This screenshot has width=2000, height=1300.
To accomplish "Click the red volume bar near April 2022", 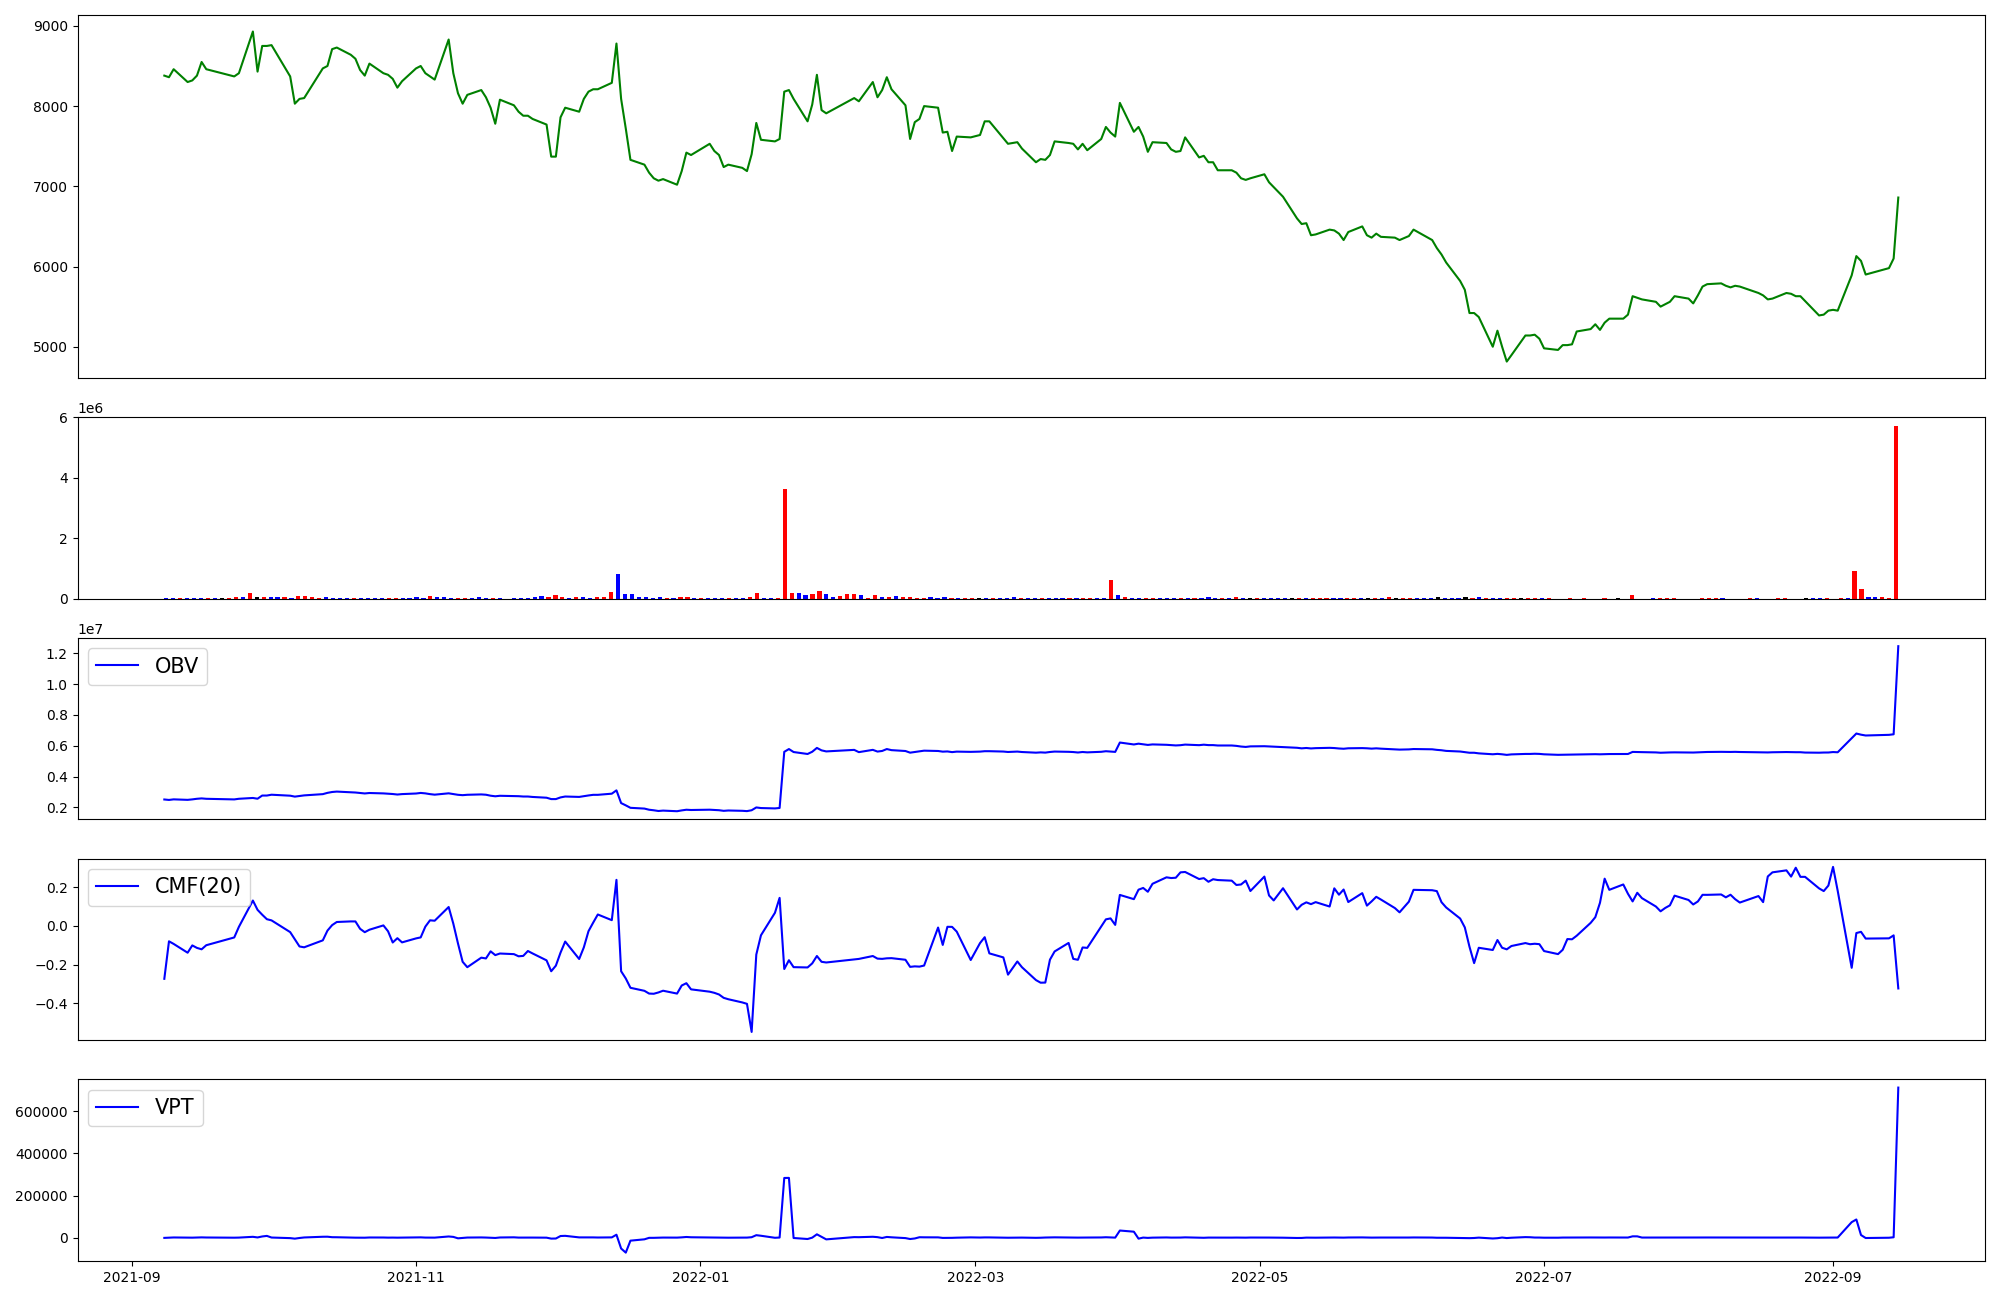I will tap(1111, 590).
